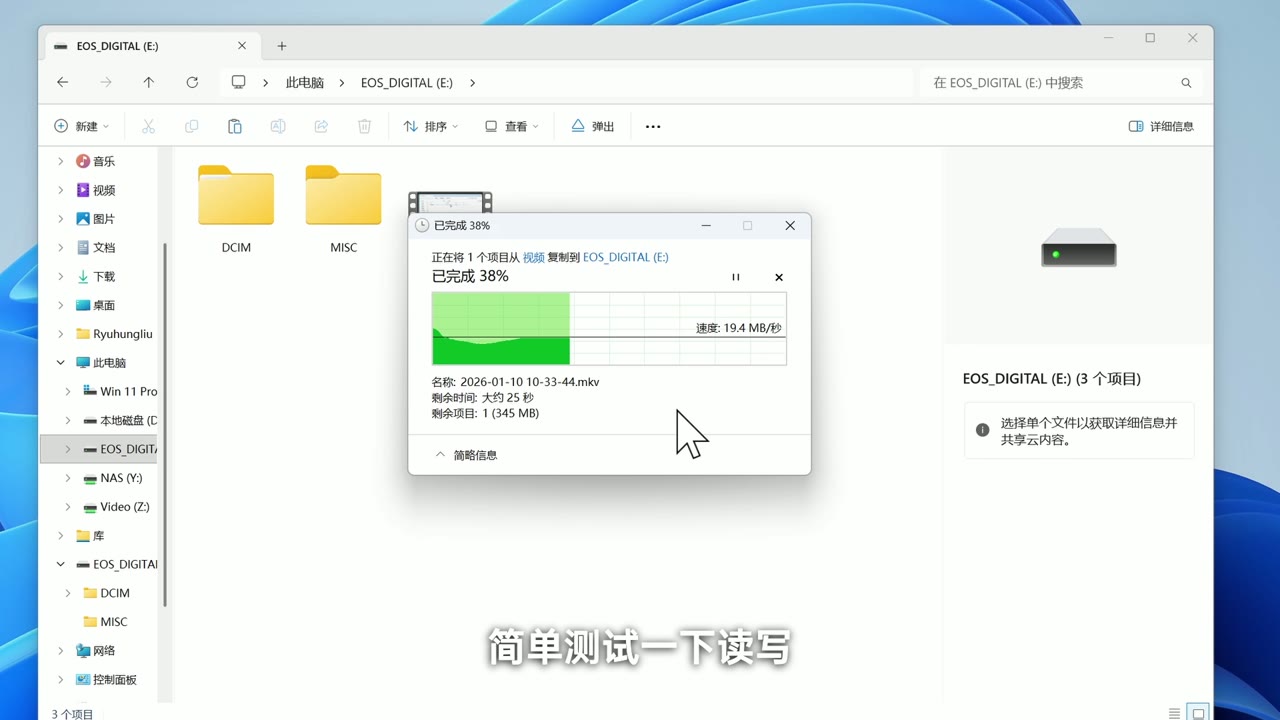Click the cut scissors icon

point(148,126)
